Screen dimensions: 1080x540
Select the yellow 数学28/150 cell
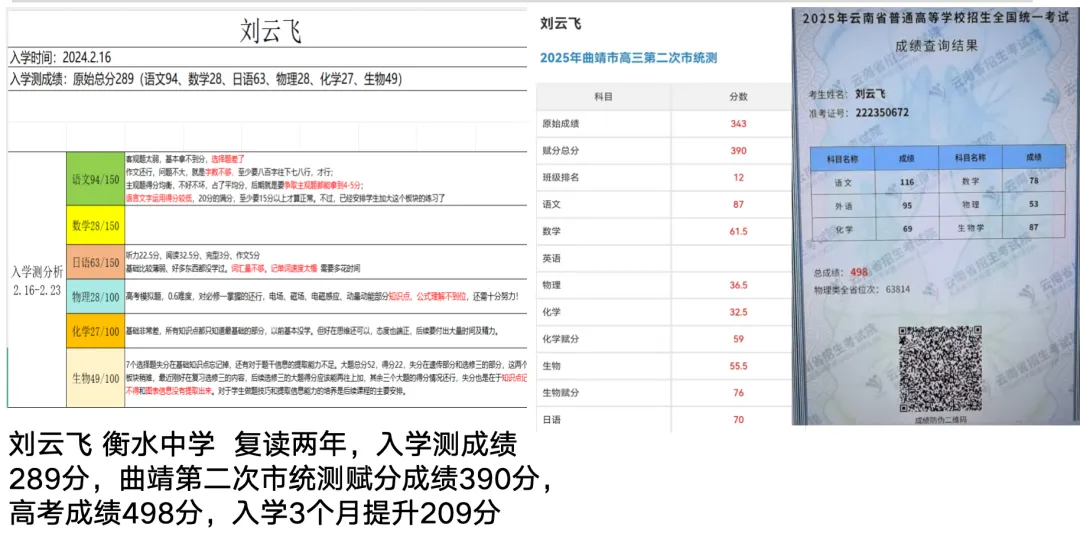click(x=95, y=225)
